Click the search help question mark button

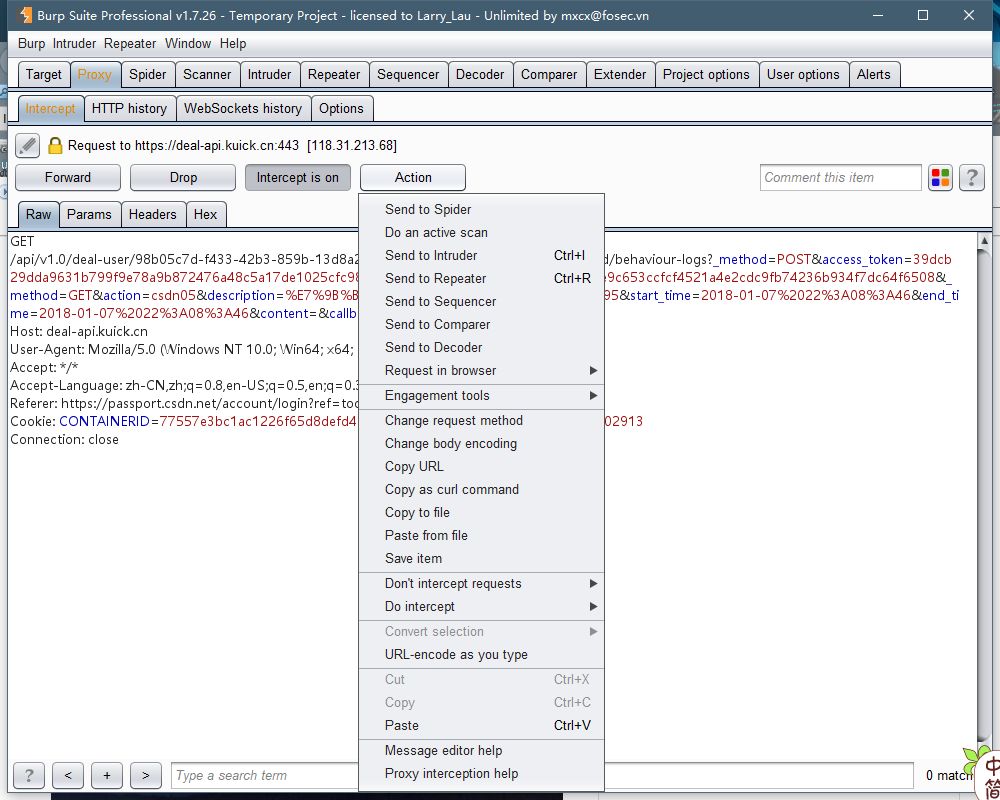[28, 775]
